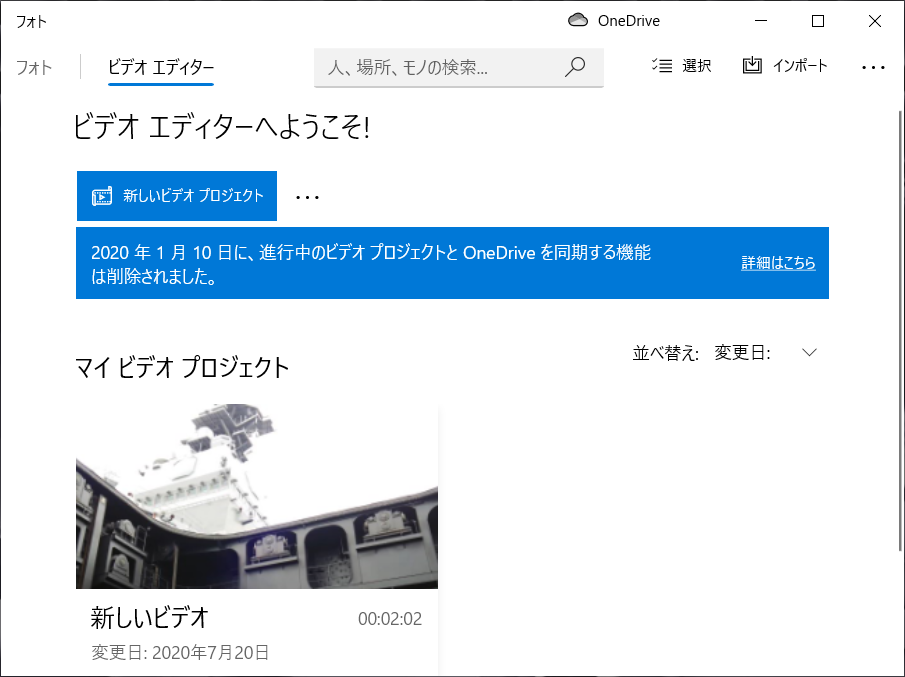The height and width of the screenshot is (677, 905).
Task: Click the マイ ビデオ プロジェクト heading
Action: pyautogui.click(x=182, y=368)
